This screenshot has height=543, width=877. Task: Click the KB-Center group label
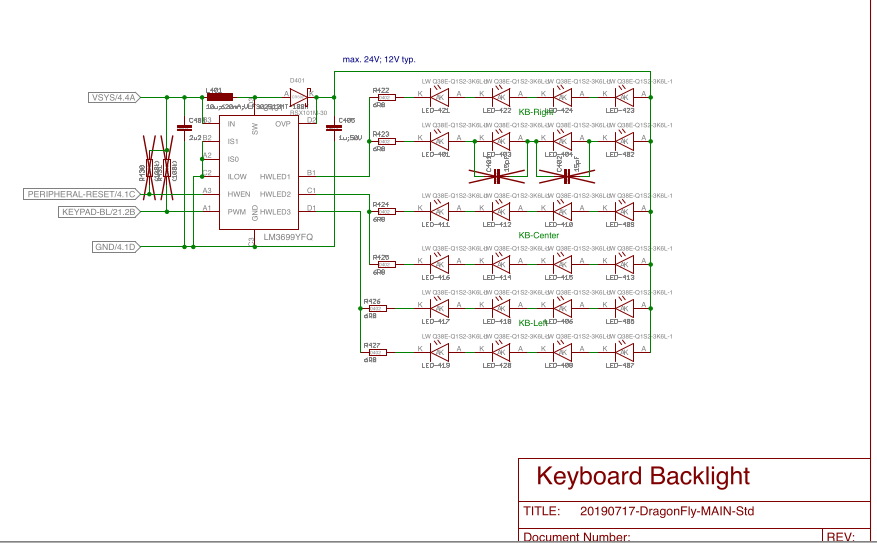pyautogui.click(x=538, y=235)
